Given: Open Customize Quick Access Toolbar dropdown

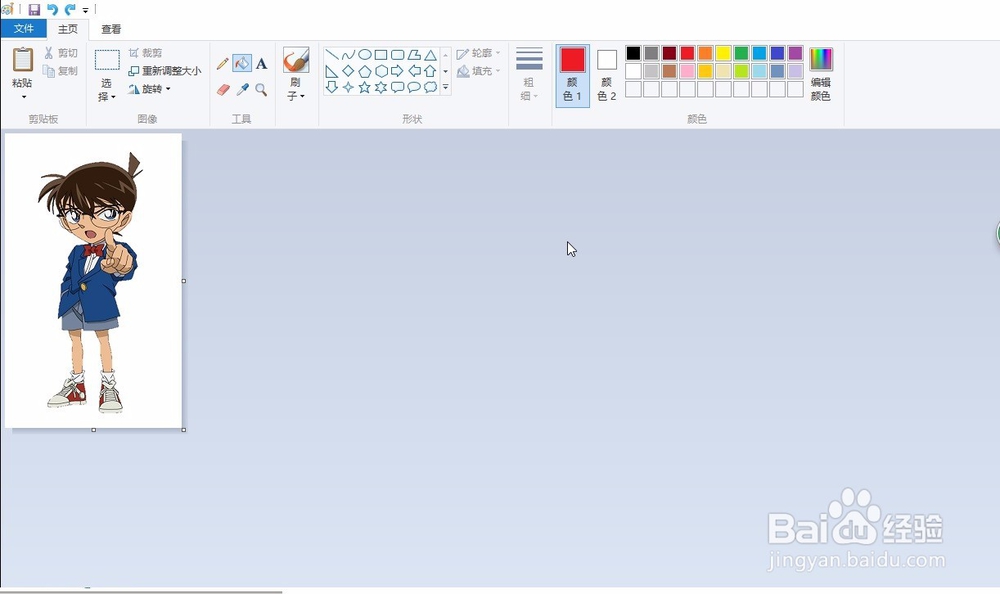Looking at the screenshot, I should pos(85,10).
